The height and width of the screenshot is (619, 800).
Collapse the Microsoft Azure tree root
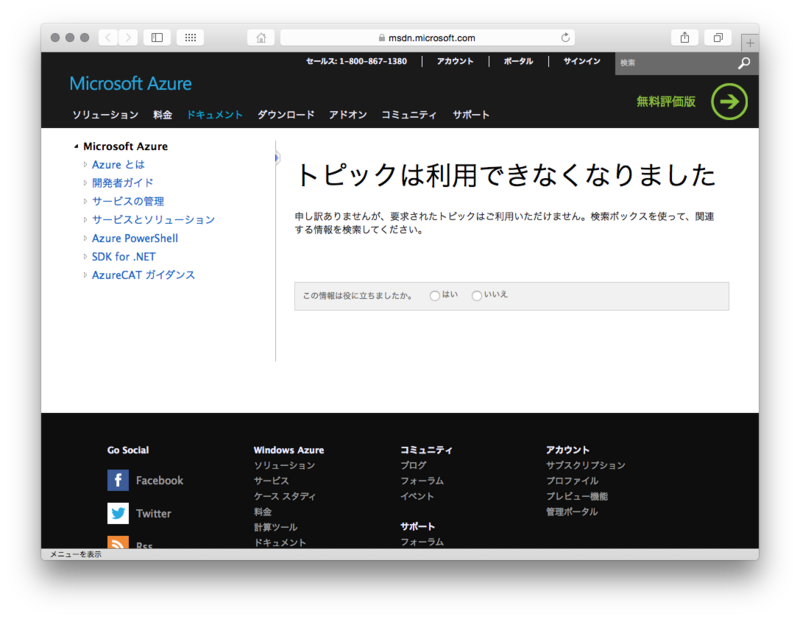click(76, 146)
